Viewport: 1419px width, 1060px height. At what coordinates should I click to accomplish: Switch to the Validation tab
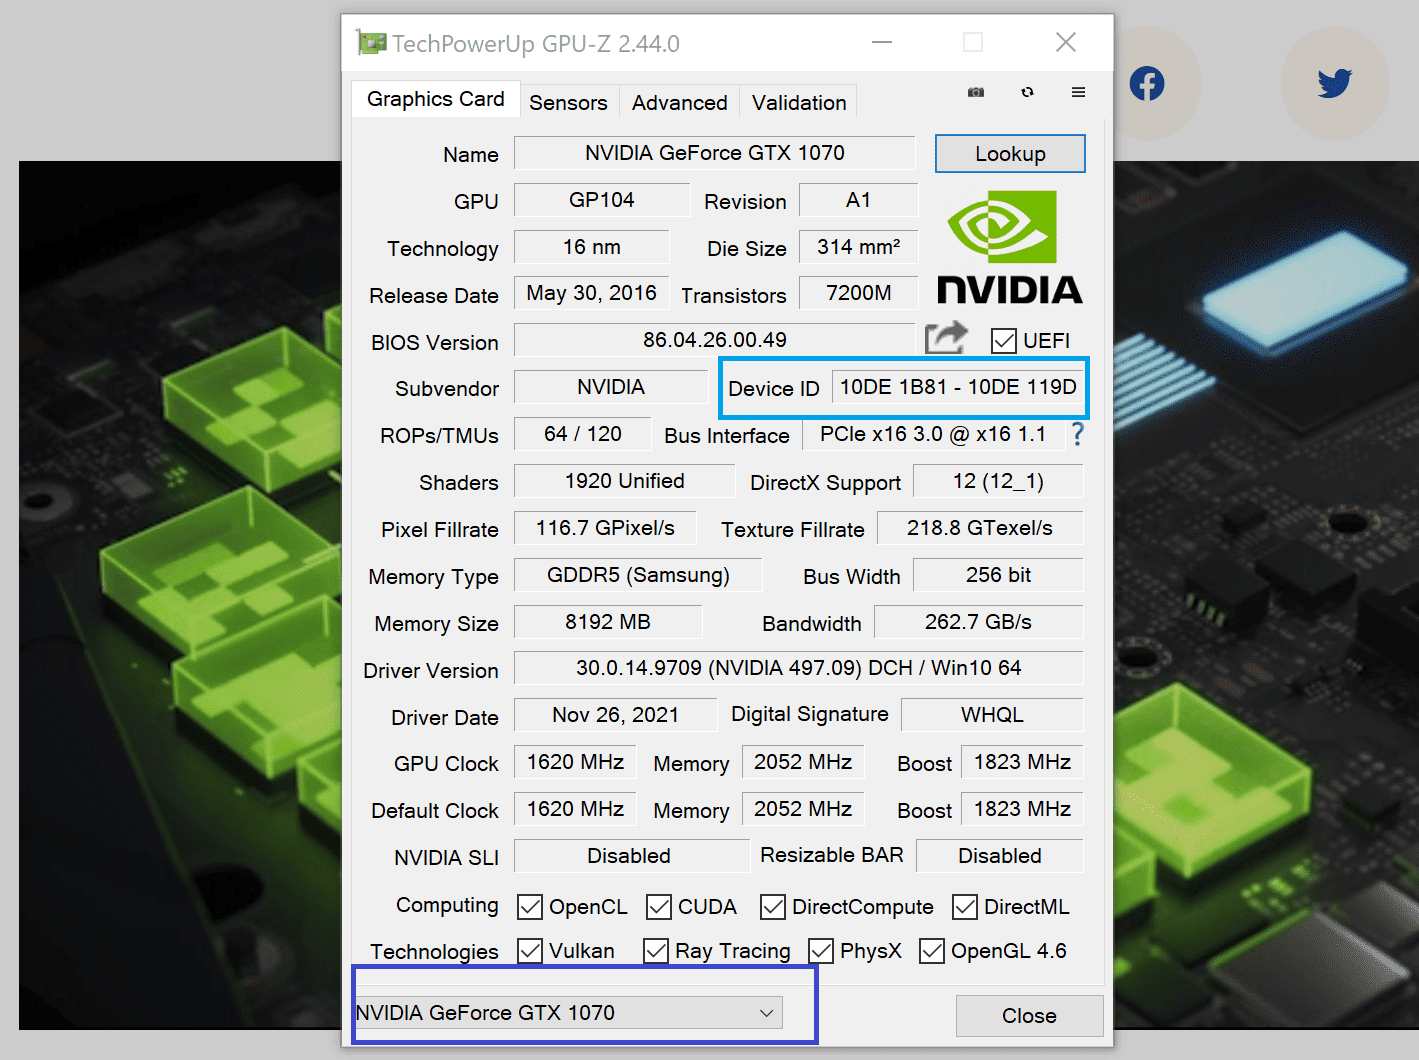point(799,103)
